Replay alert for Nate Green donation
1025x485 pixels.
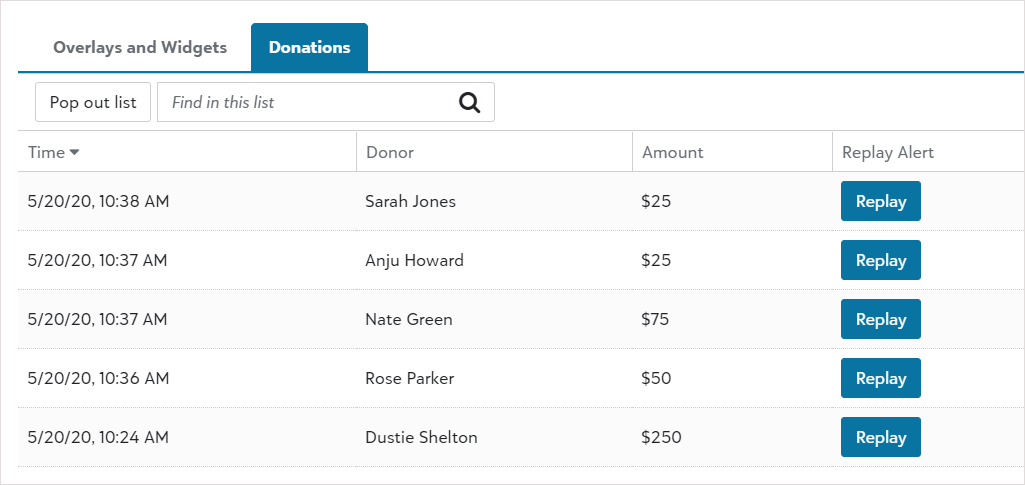click(881, 319)
